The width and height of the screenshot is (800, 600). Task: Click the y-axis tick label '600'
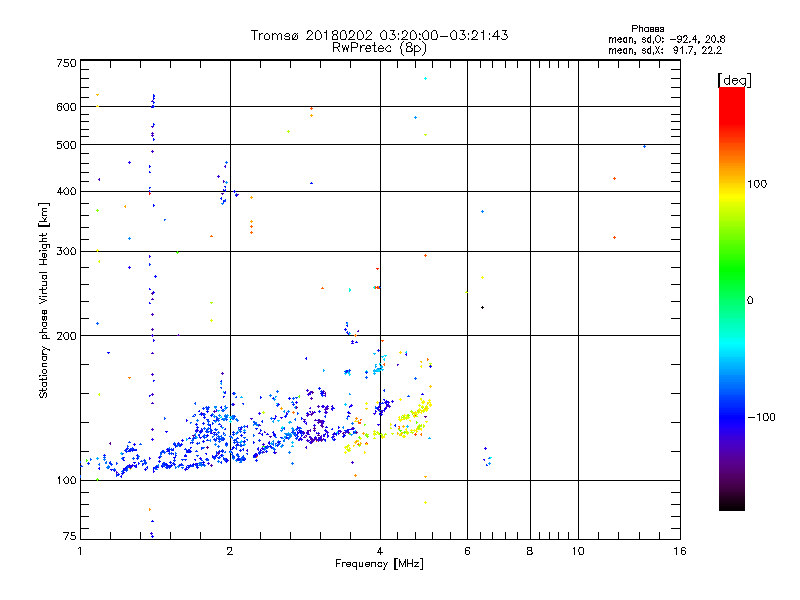66,107
